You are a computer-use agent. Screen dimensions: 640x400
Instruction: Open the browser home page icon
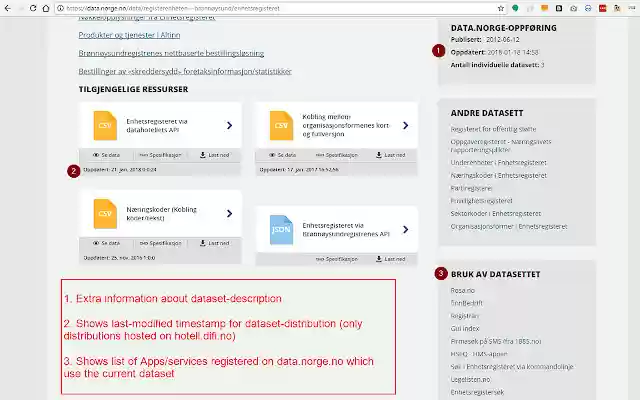click(46, 8)
